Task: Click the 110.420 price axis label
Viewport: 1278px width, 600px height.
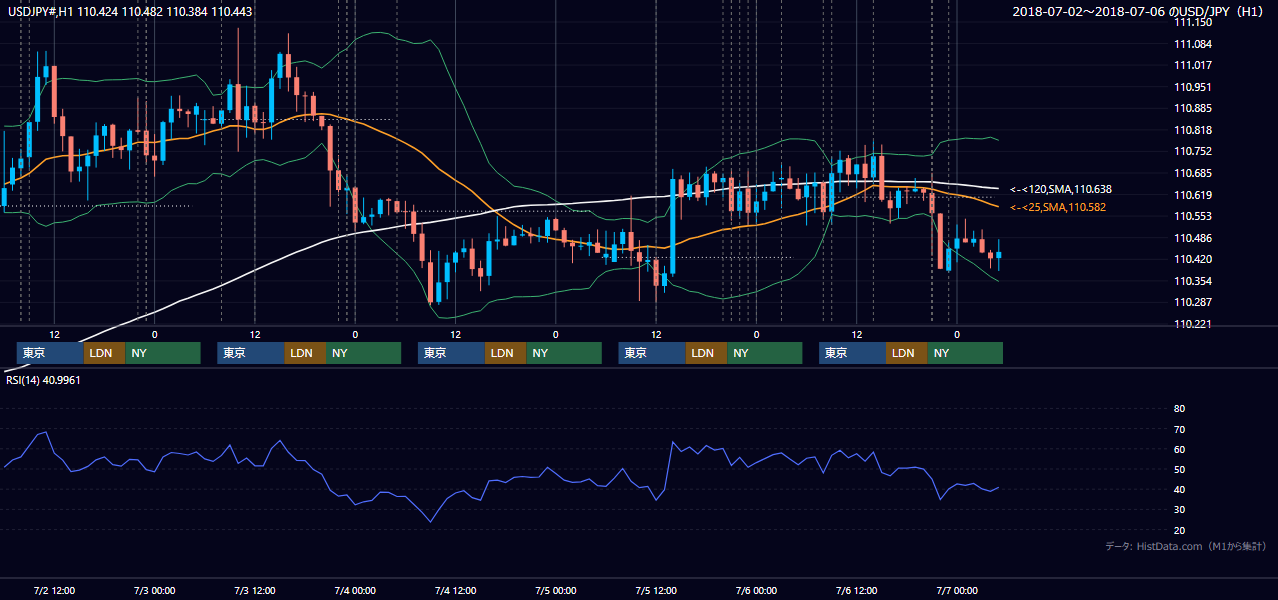Action: (1192, 259)
